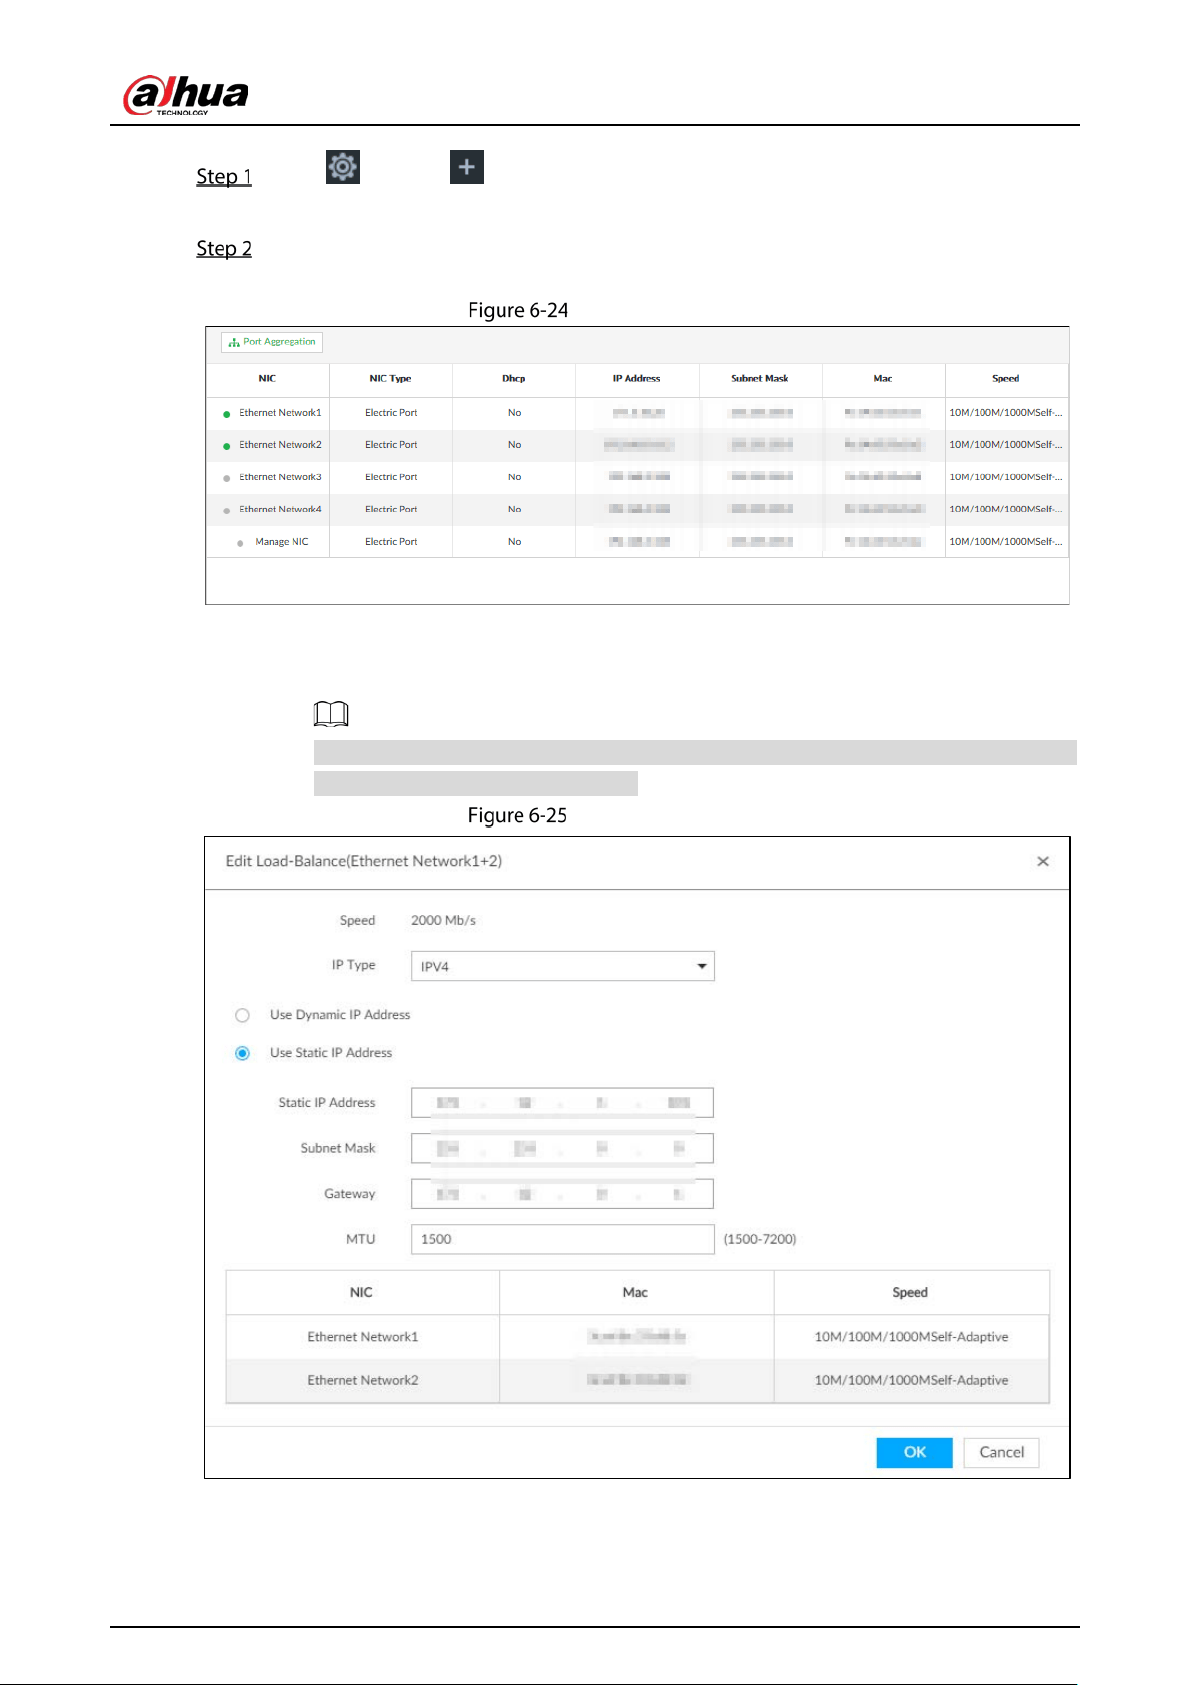
Task: Click the gear settings icon in Step 1
Action: pos(343,167)
